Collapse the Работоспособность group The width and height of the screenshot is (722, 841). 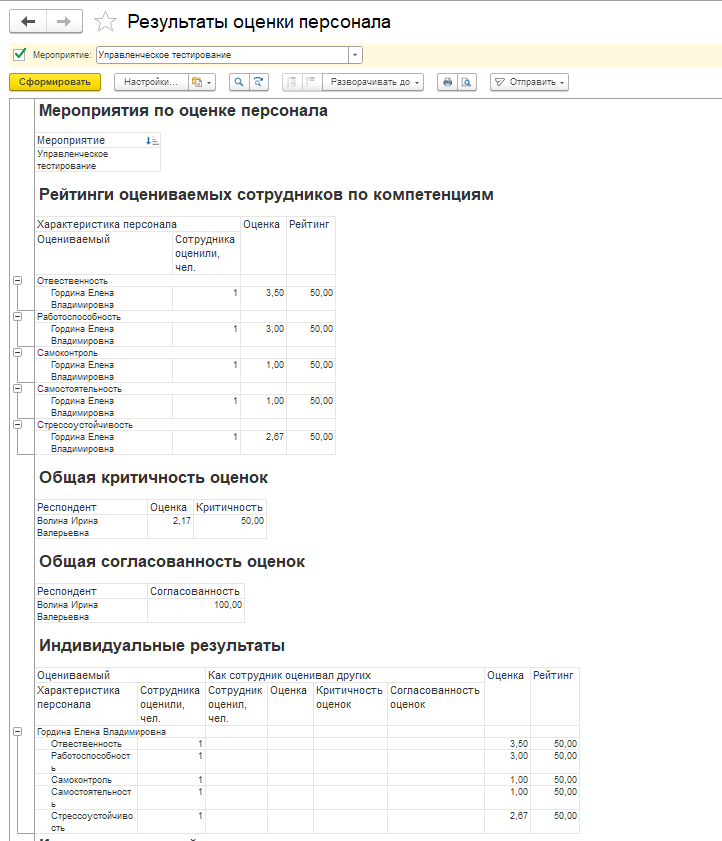click(x=18, y=316)
